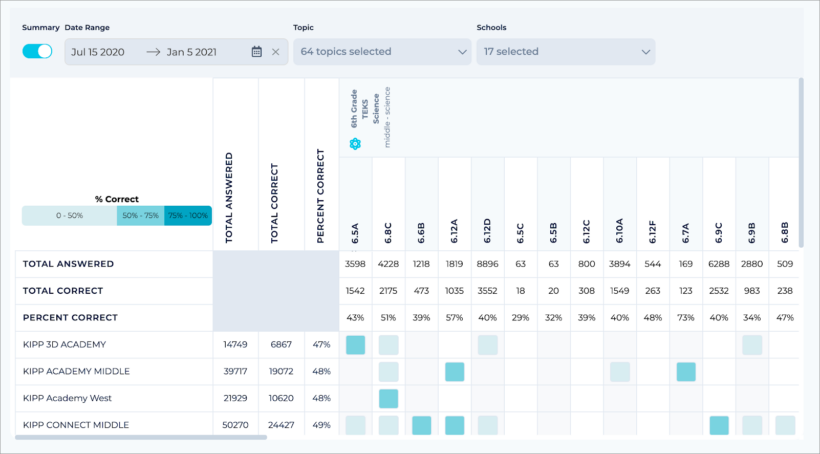Open the calendar date picker icon
Screen dimensions: 820x454
click(x=257, y=52)
